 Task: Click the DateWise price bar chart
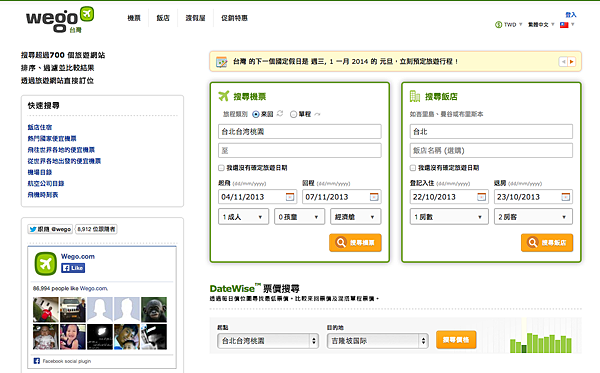click(540, 342)
